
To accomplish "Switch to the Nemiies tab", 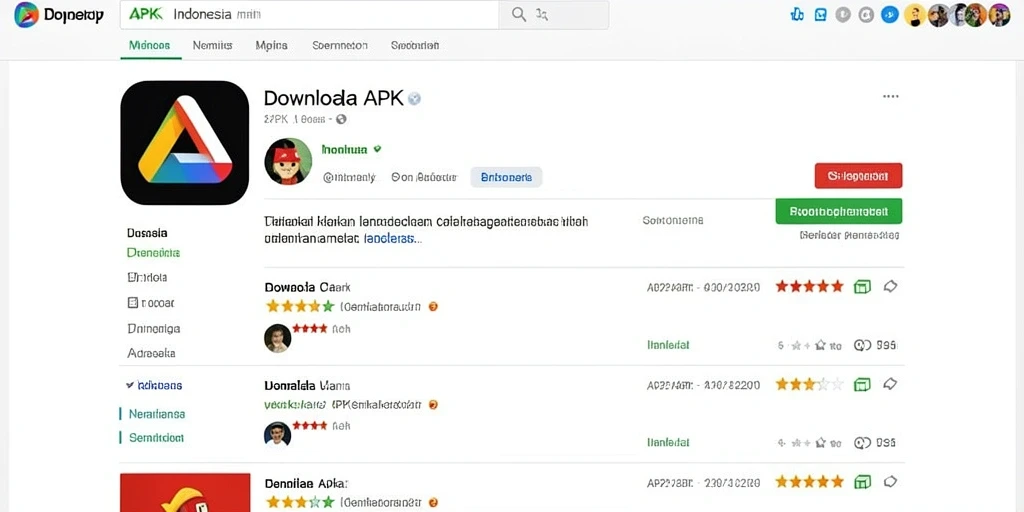I will click(x=213, y=46).
